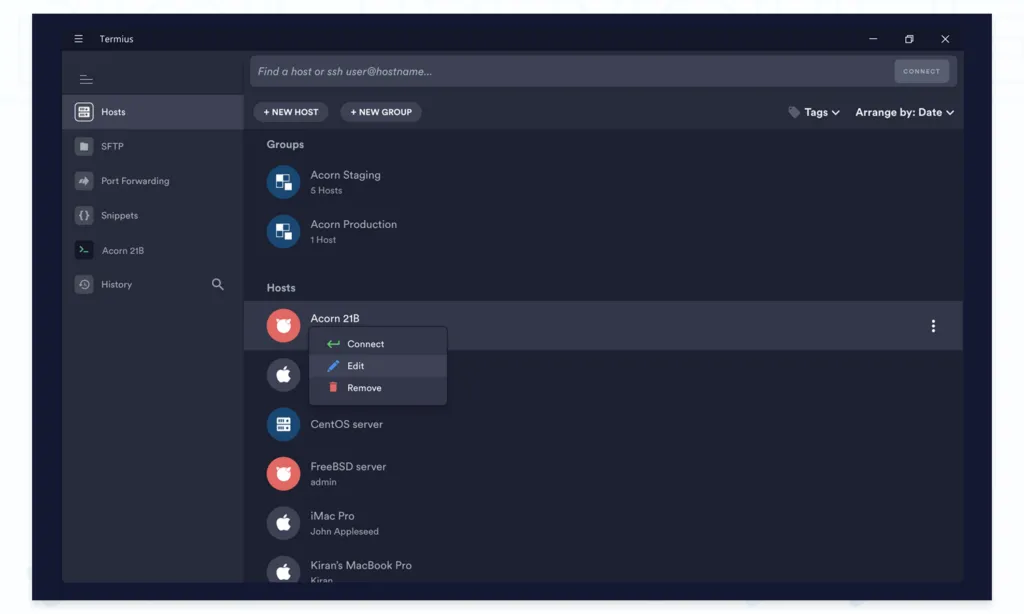The image size is (1024, 614).
Task: Close the Termius window
Action: pos(945,39)
